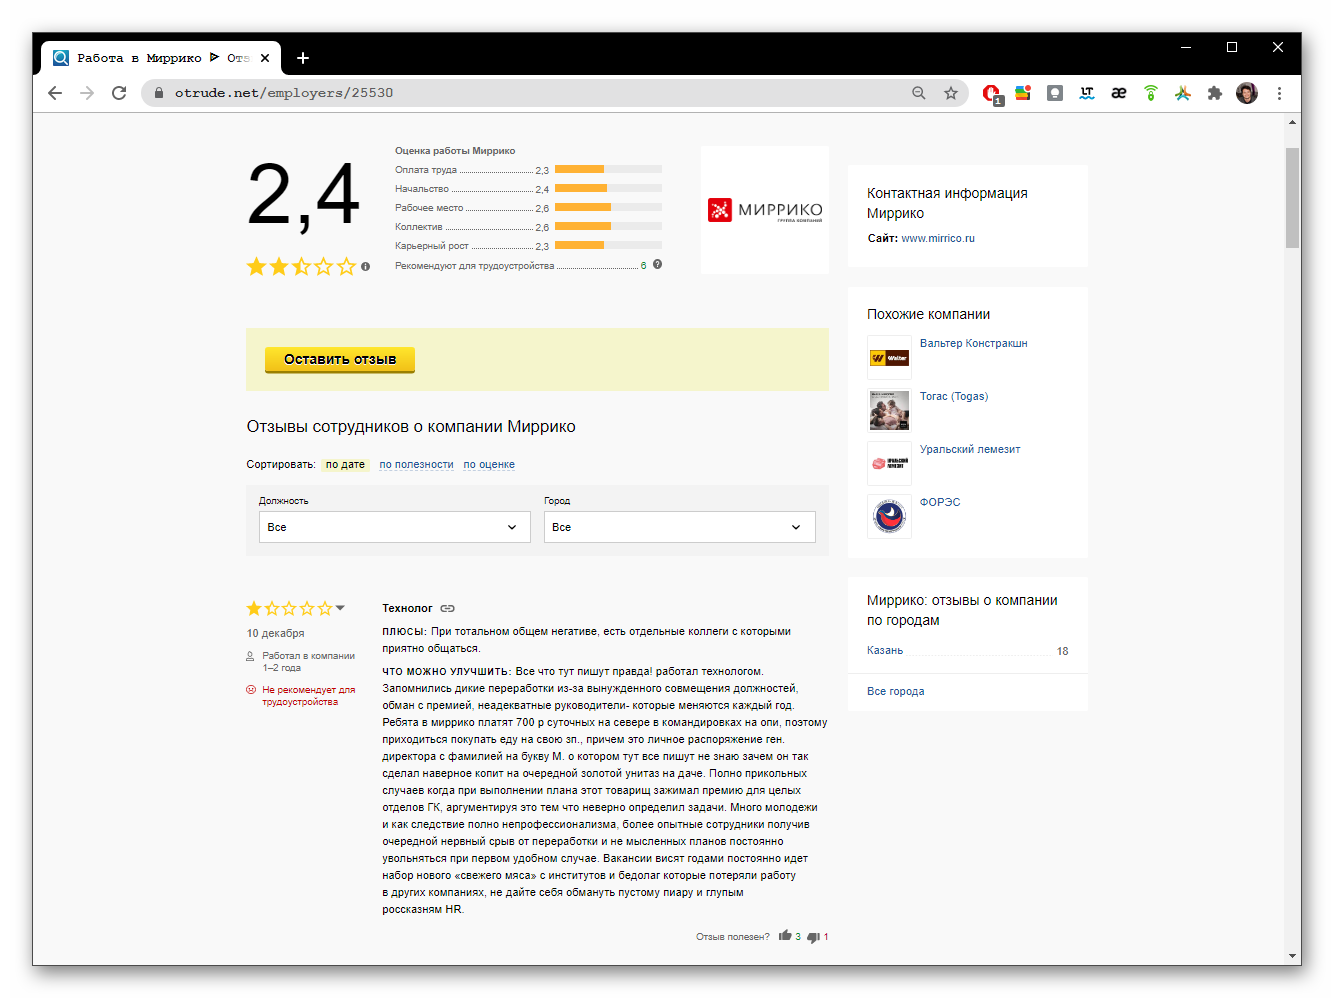
Task: Open the Все города link
Action: [x=896, y=691]
